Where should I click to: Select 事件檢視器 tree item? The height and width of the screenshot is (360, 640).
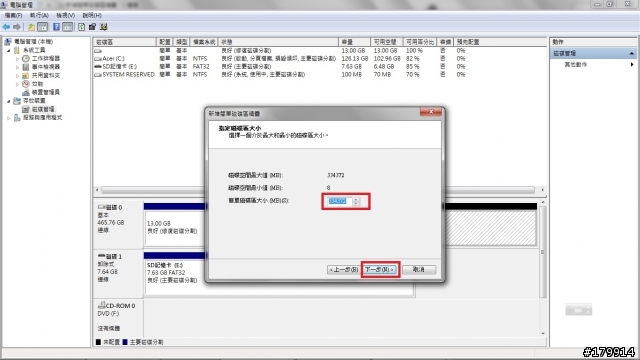[x=46, y=67]
